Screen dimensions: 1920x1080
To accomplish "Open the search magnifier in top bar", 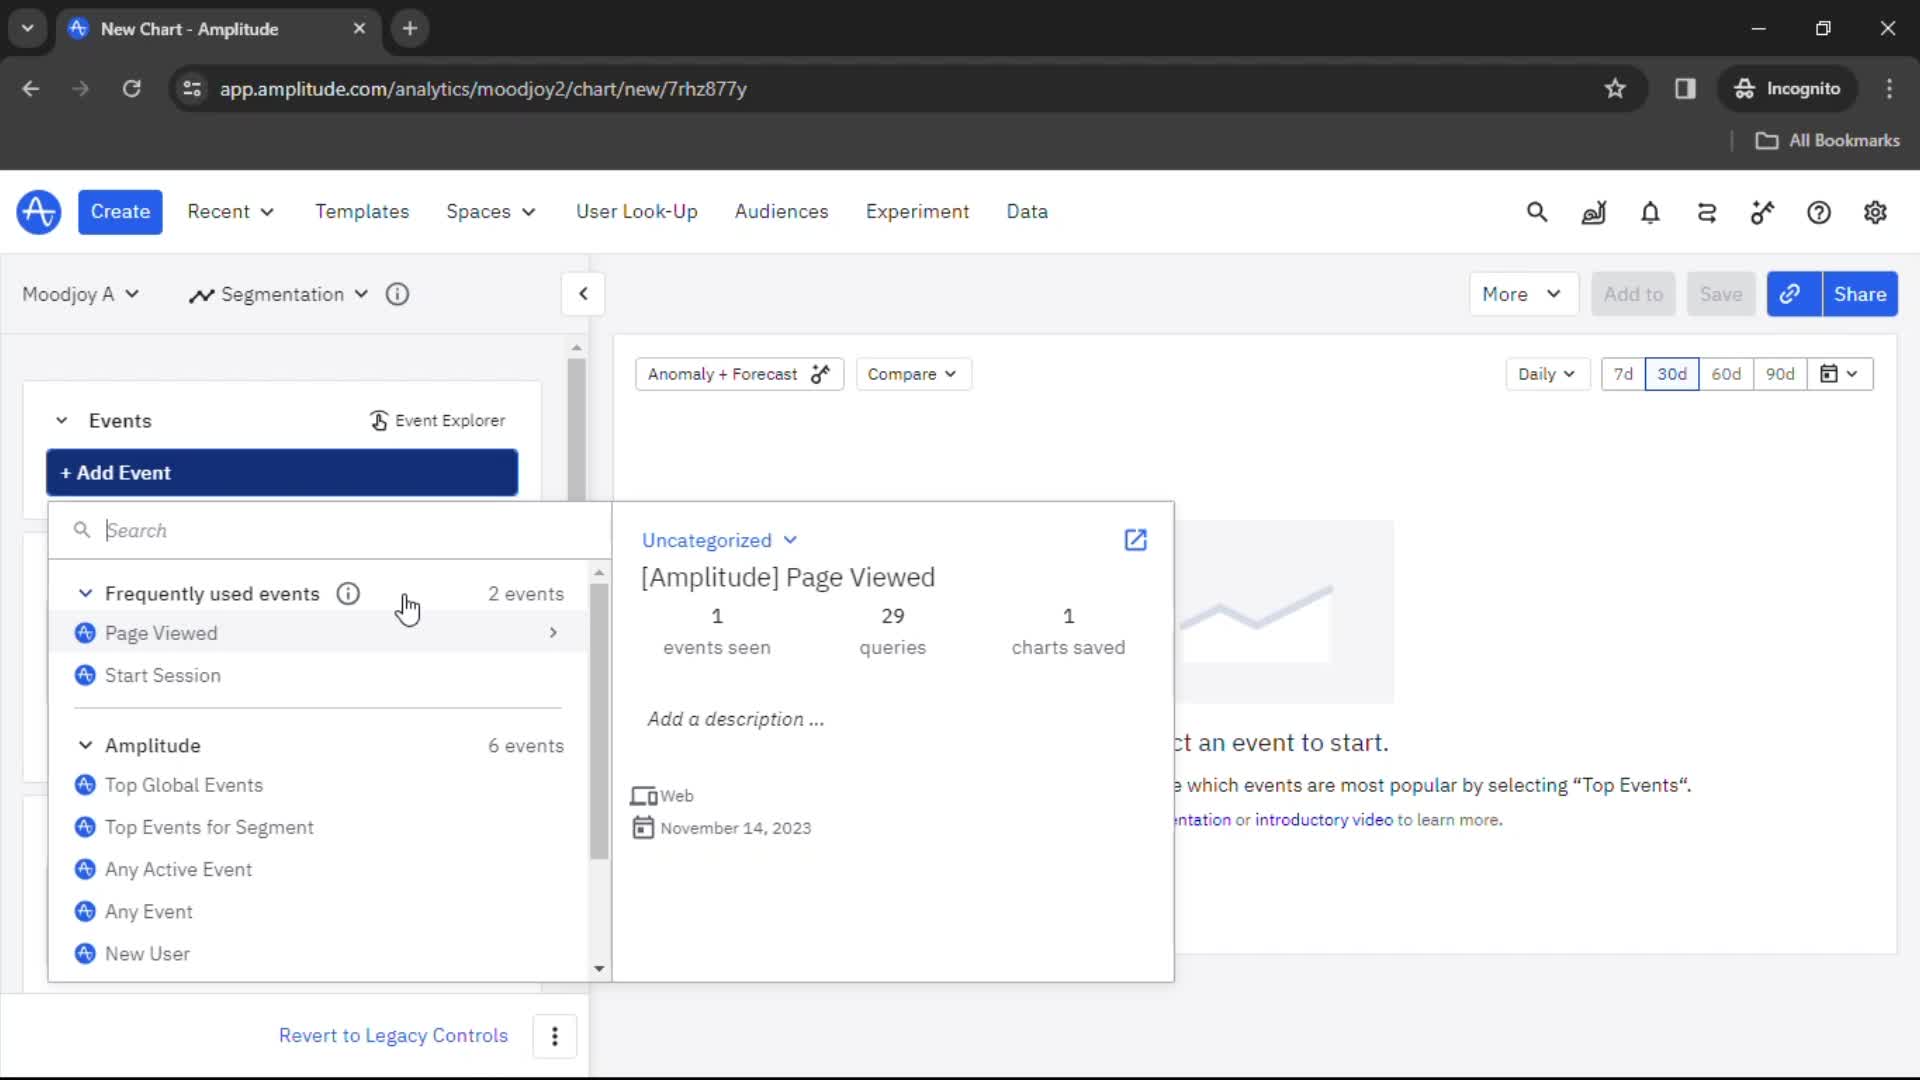I will point(1537,212).
